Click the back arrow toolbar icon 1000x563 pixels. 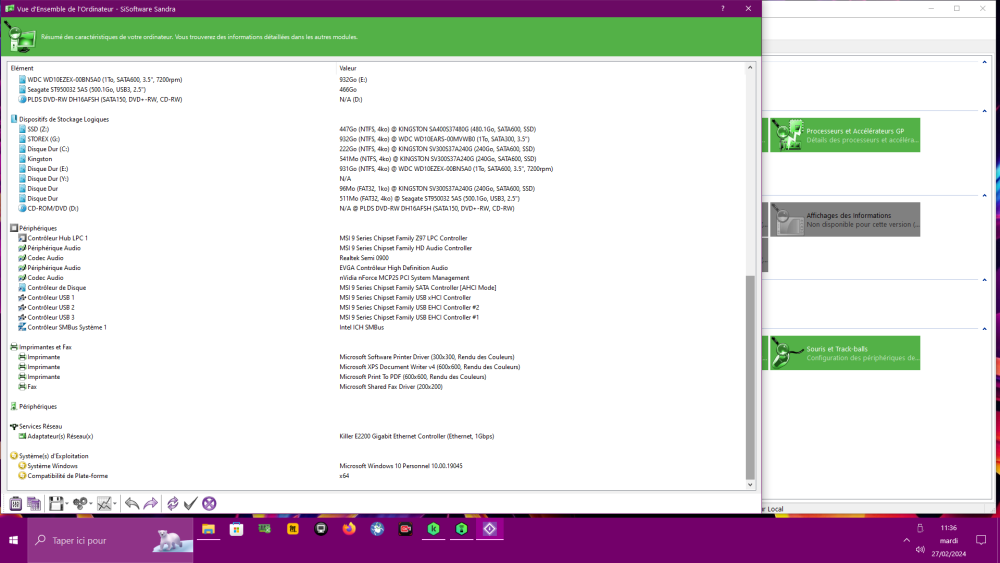click(x=132, y=504)
